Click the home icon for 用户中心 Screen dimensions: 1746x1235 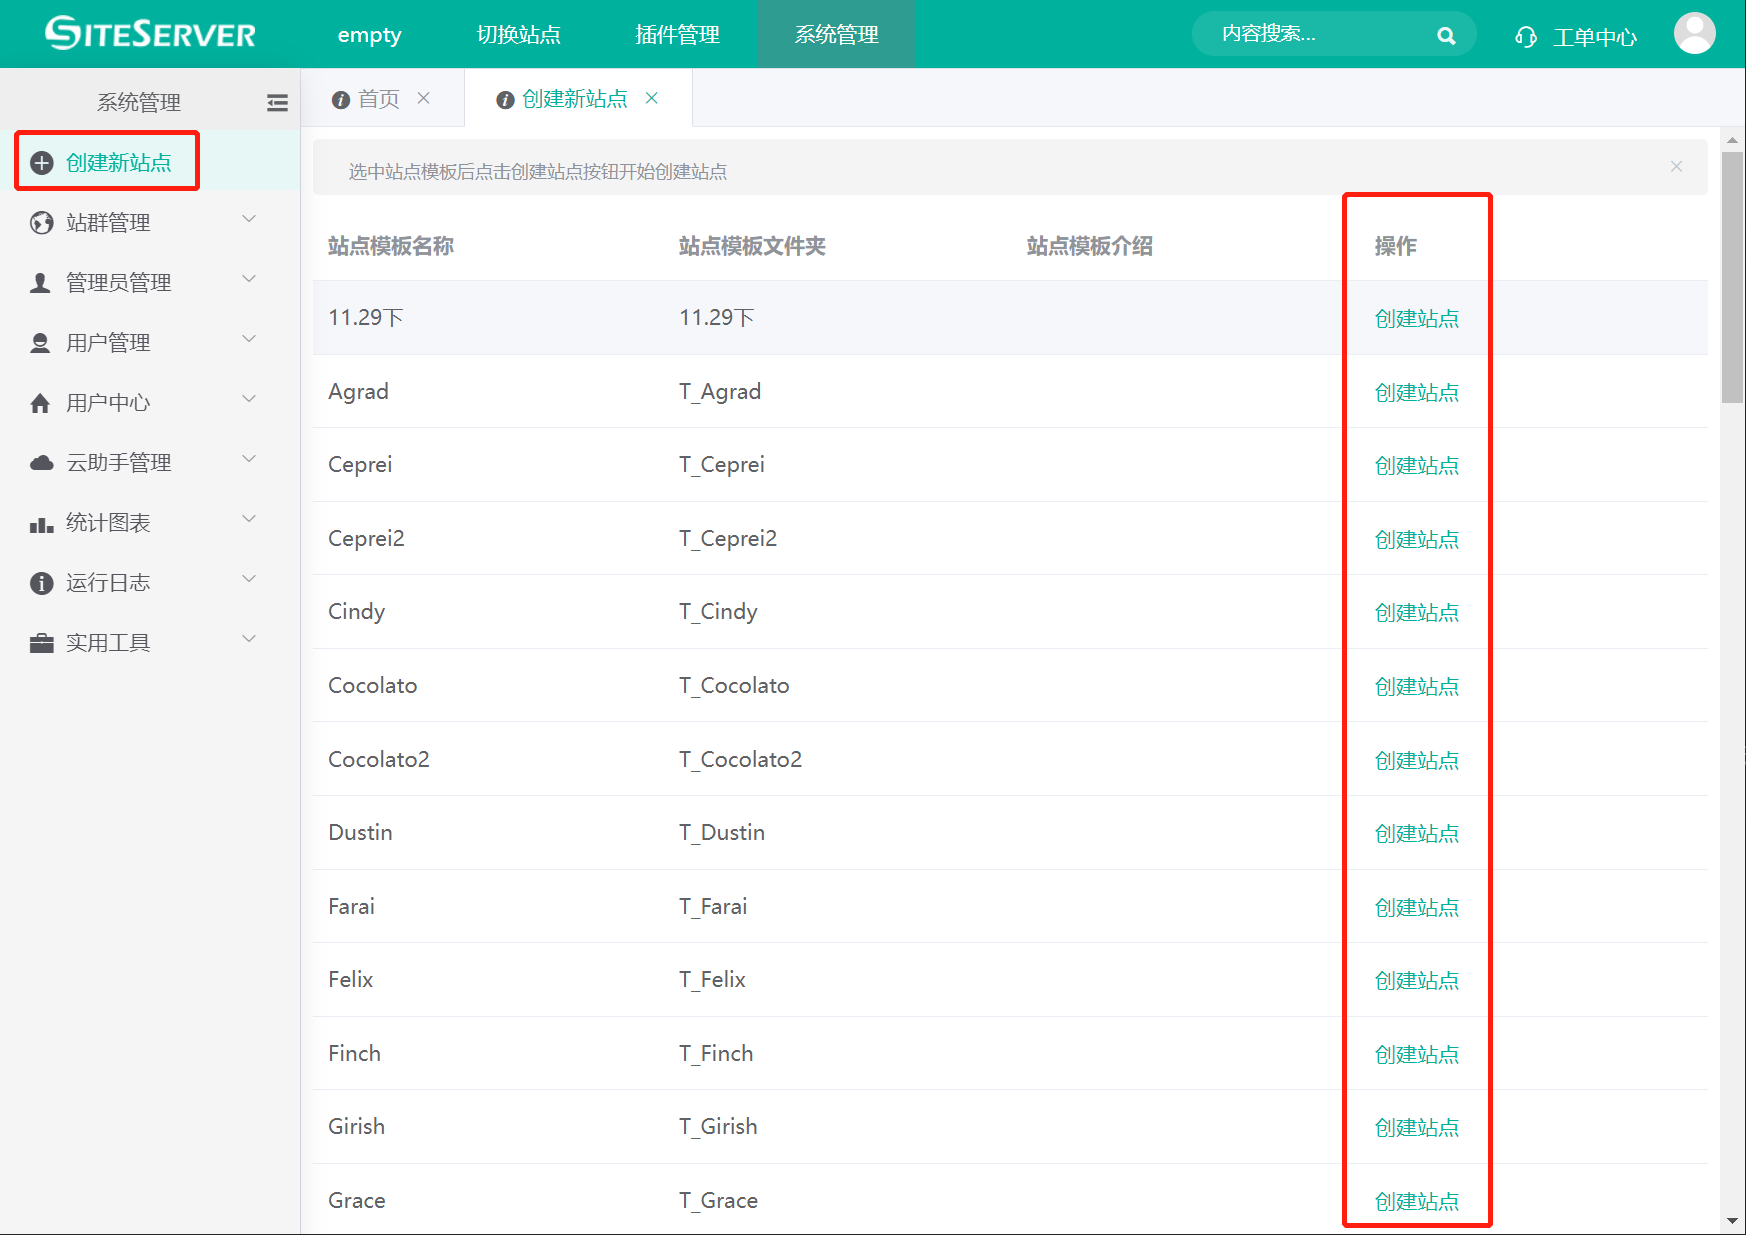(x=41, y=403)
